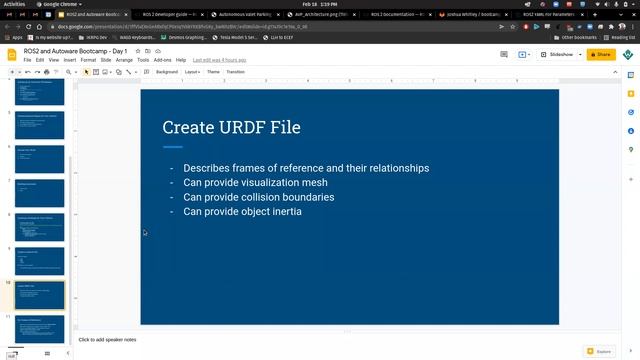
Task: Expand the side panel bottom arrow
Action: click(631, 351)
